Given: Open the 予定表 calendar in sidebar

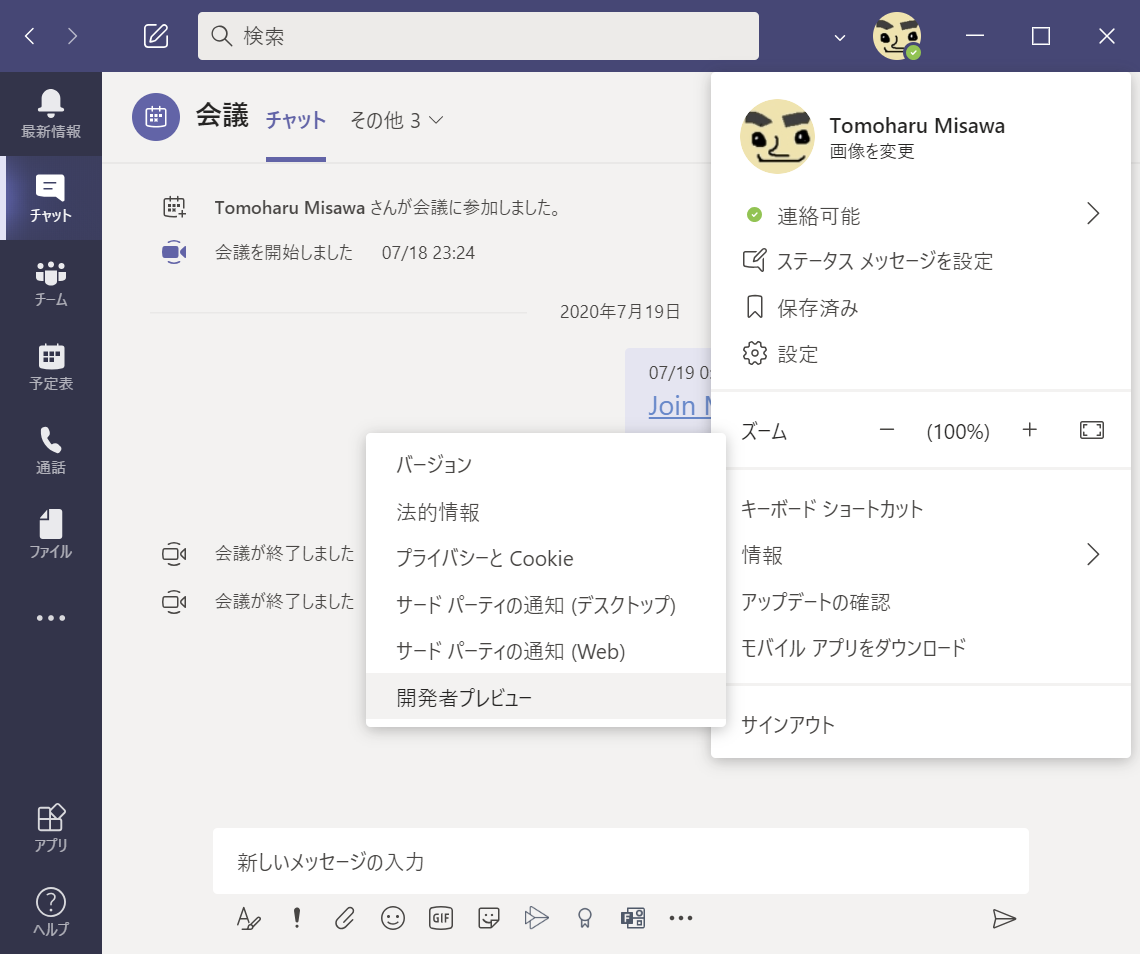Looking at the screenshot, I should (51, 366).
